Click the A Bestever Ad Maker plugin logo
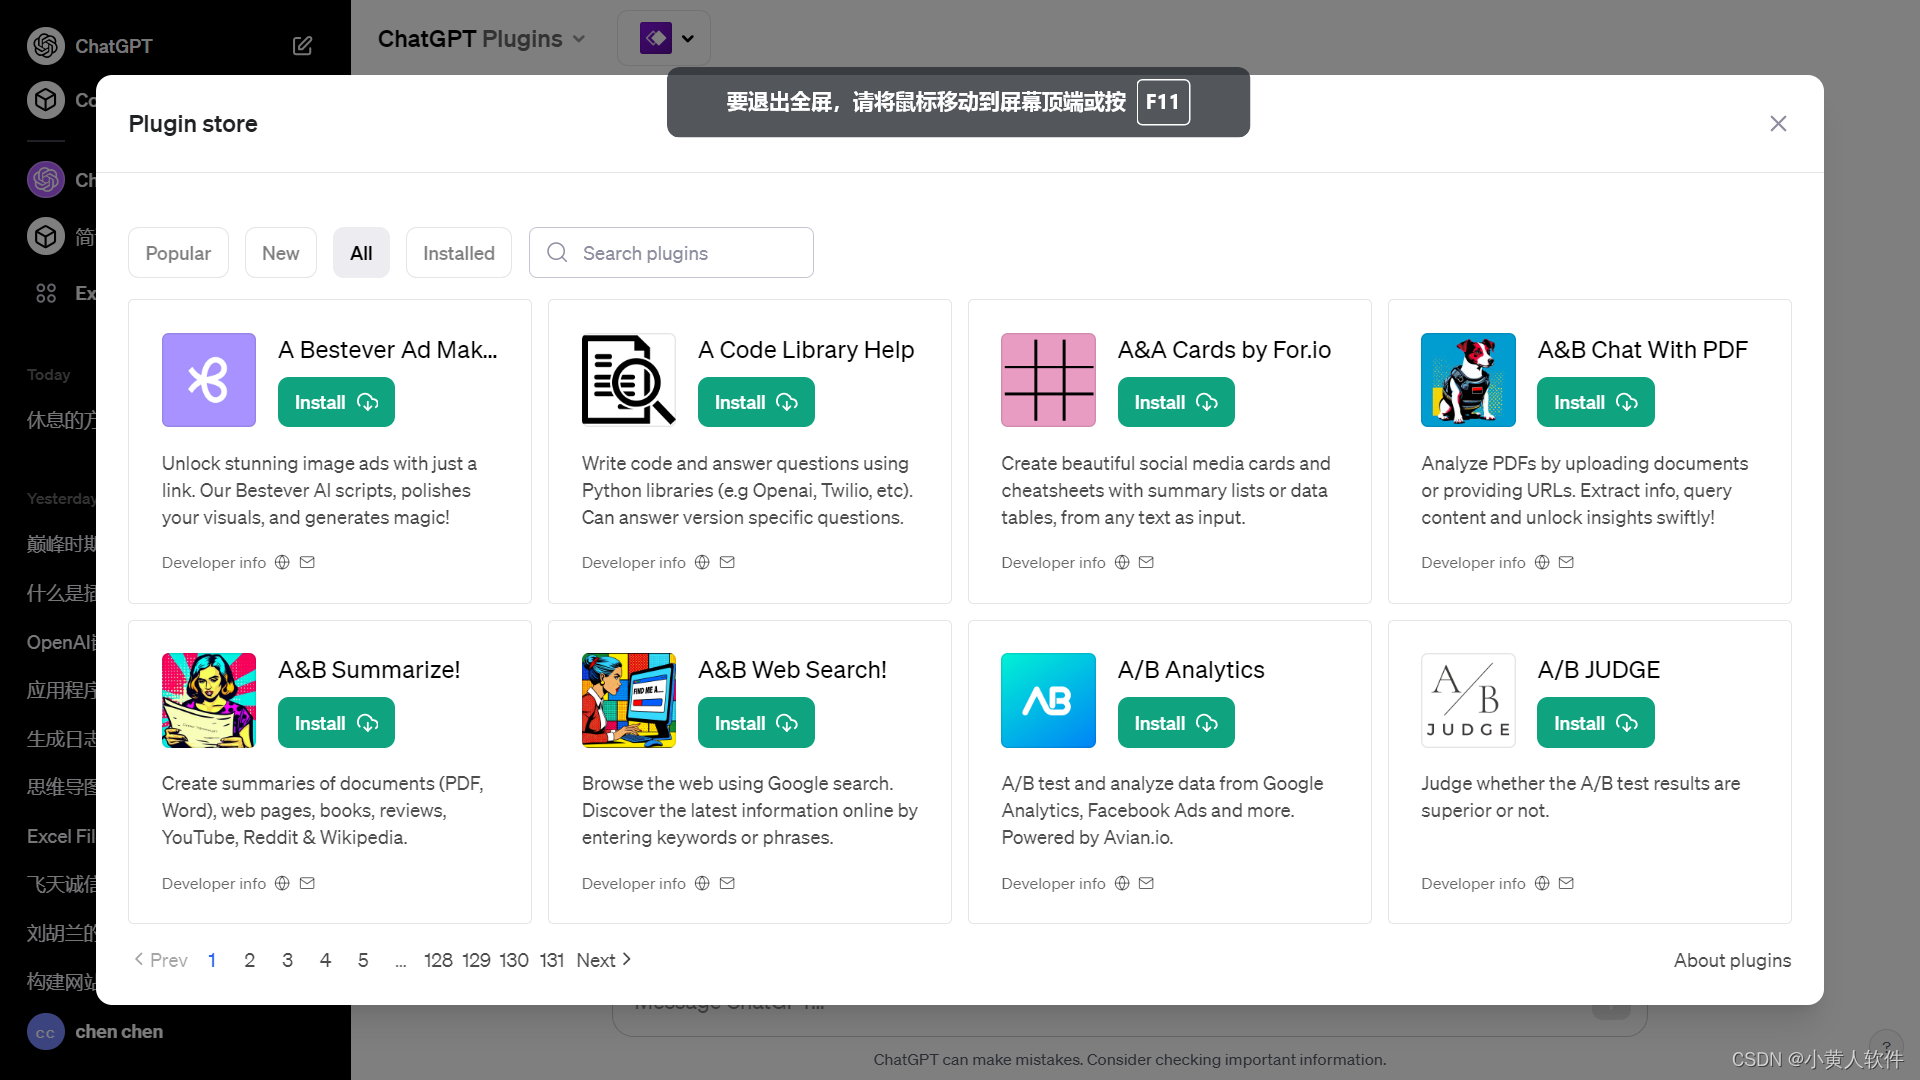The image size is (1920, 1080). [209, 380]
